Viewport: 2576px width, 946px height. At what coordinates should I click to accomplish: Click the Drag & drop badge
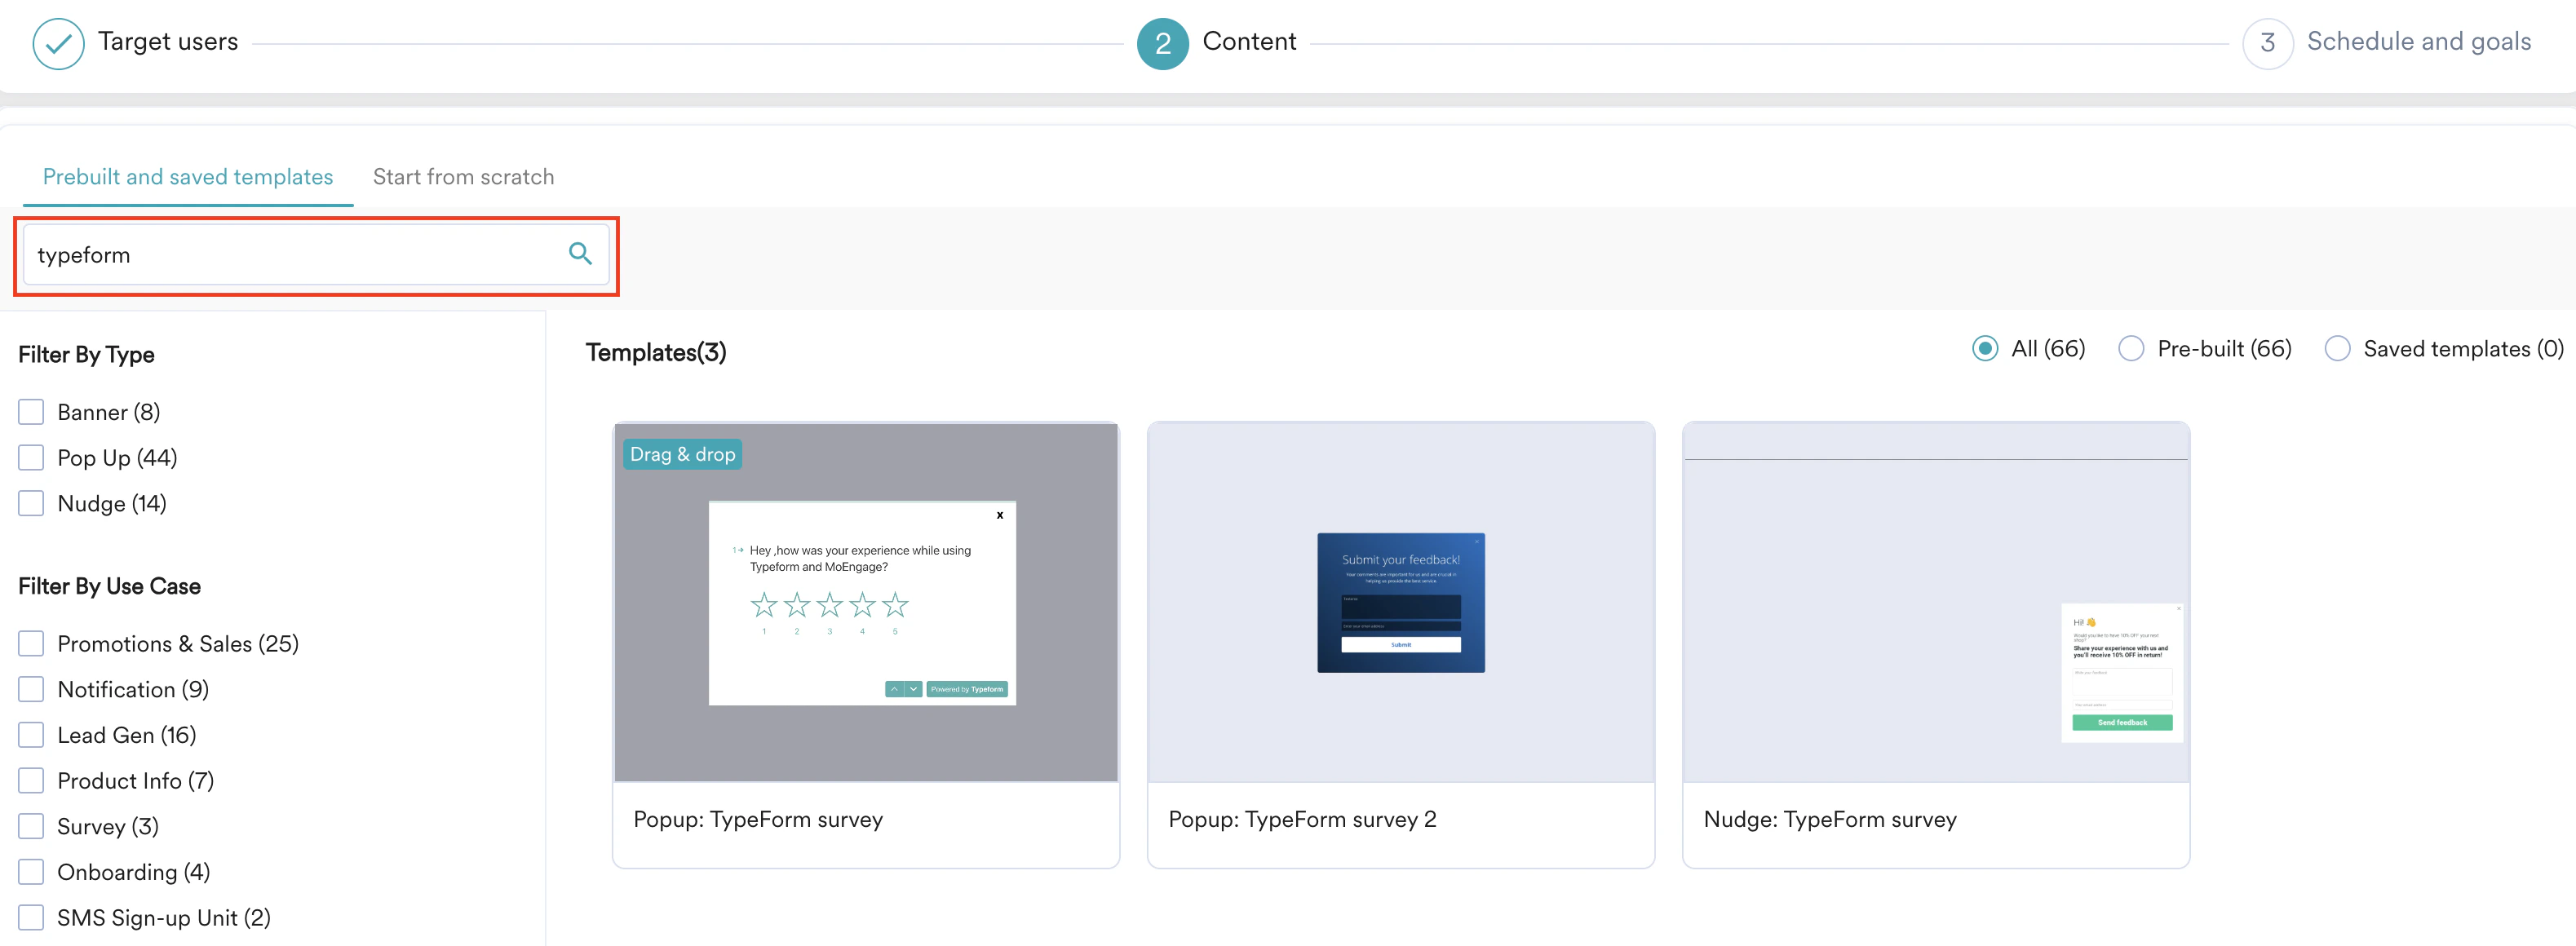pyautogui.click(x=682, y=454)
